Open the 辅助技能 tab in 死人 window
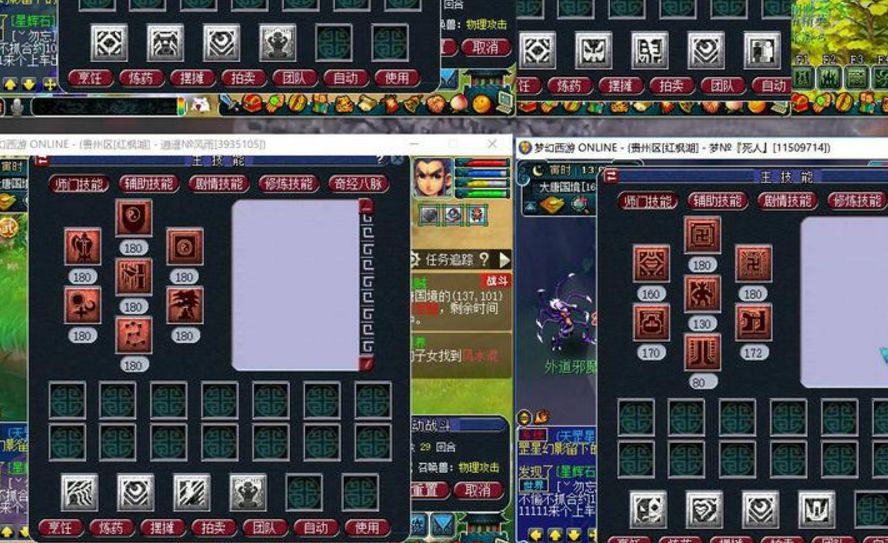 point(717,200)
